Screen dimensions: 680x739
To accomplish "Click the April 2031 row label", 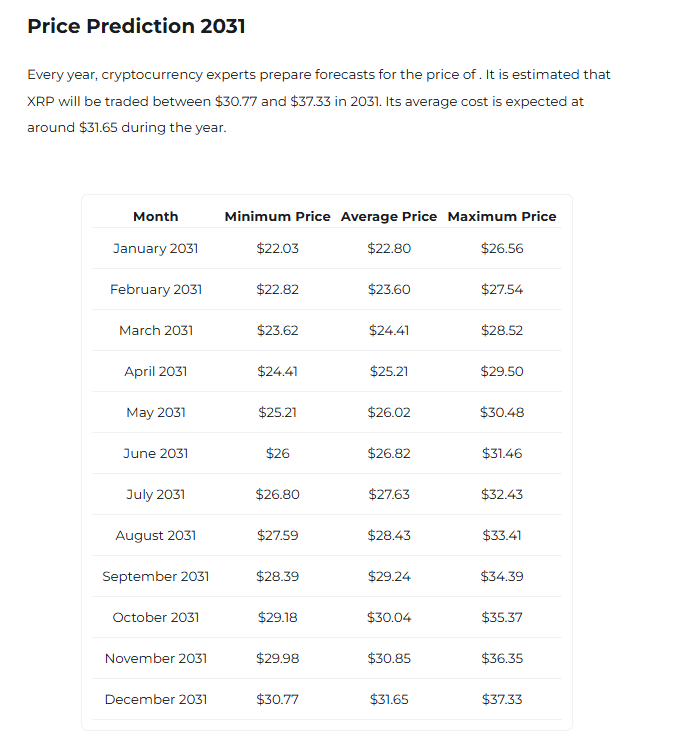I will coord(156,371).
